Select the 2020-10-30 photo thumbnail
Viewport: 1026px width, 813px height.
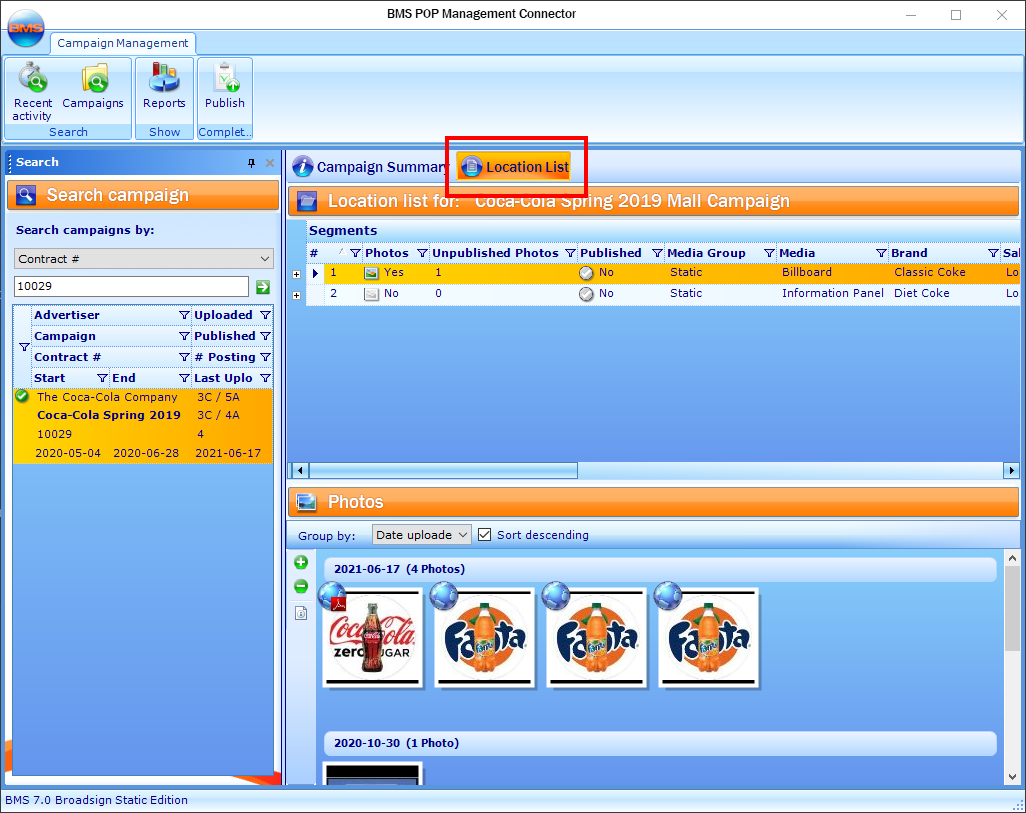pyautogui.click(x=372, y=773)
